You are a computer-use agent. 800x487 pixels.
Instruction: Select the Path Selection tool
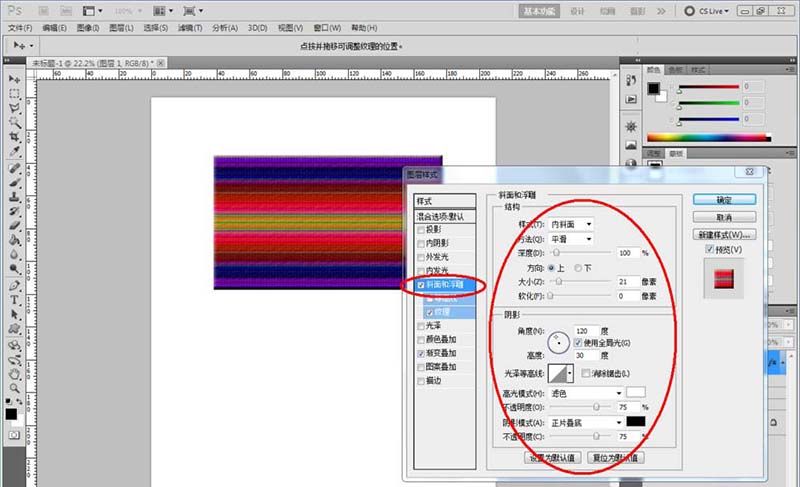tap(14, 314)
